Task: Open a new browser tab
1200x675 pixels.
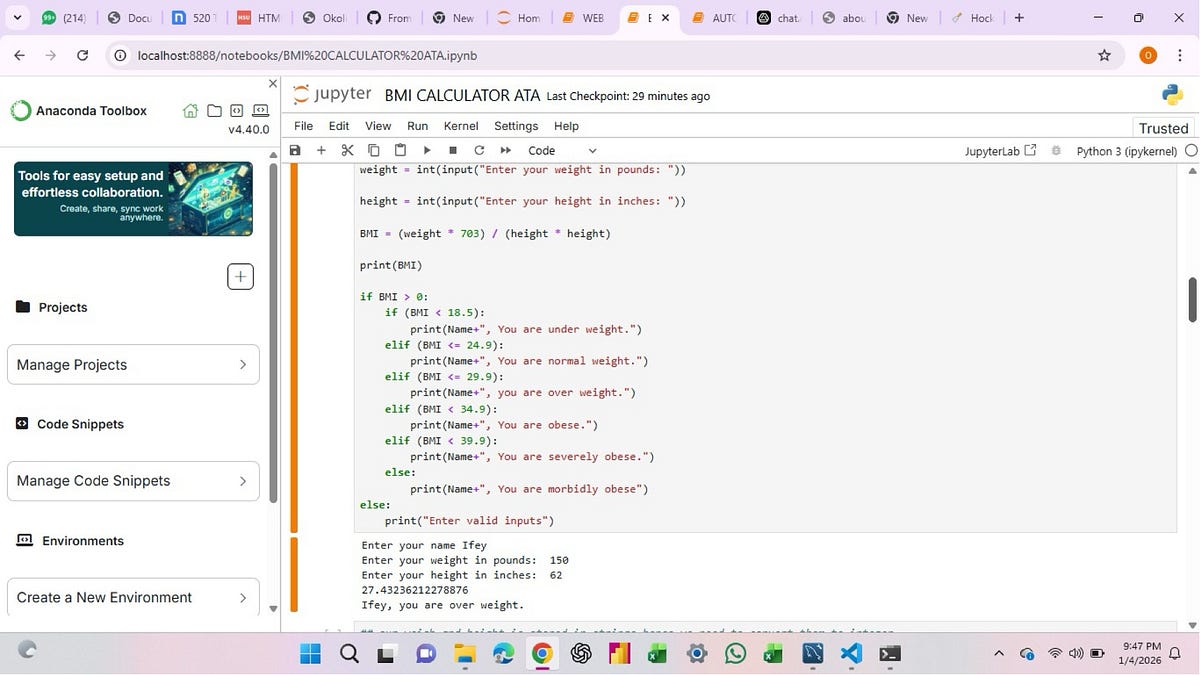Action: pos(1019,18)
